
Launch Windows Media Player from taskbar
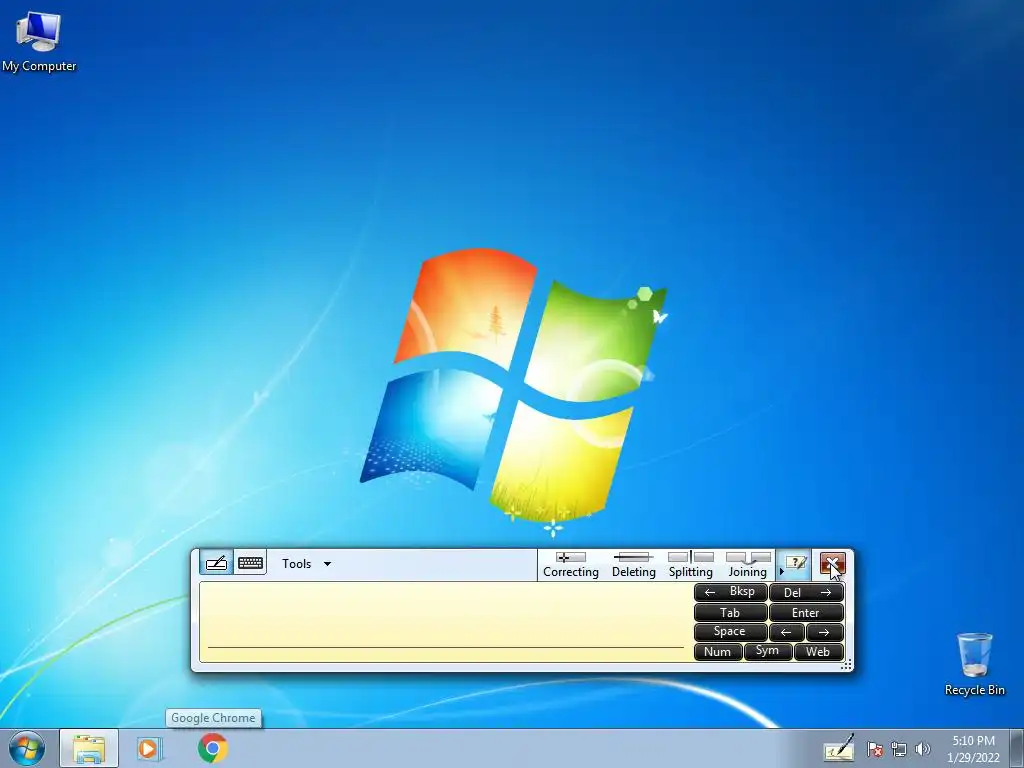pos(150,748)
